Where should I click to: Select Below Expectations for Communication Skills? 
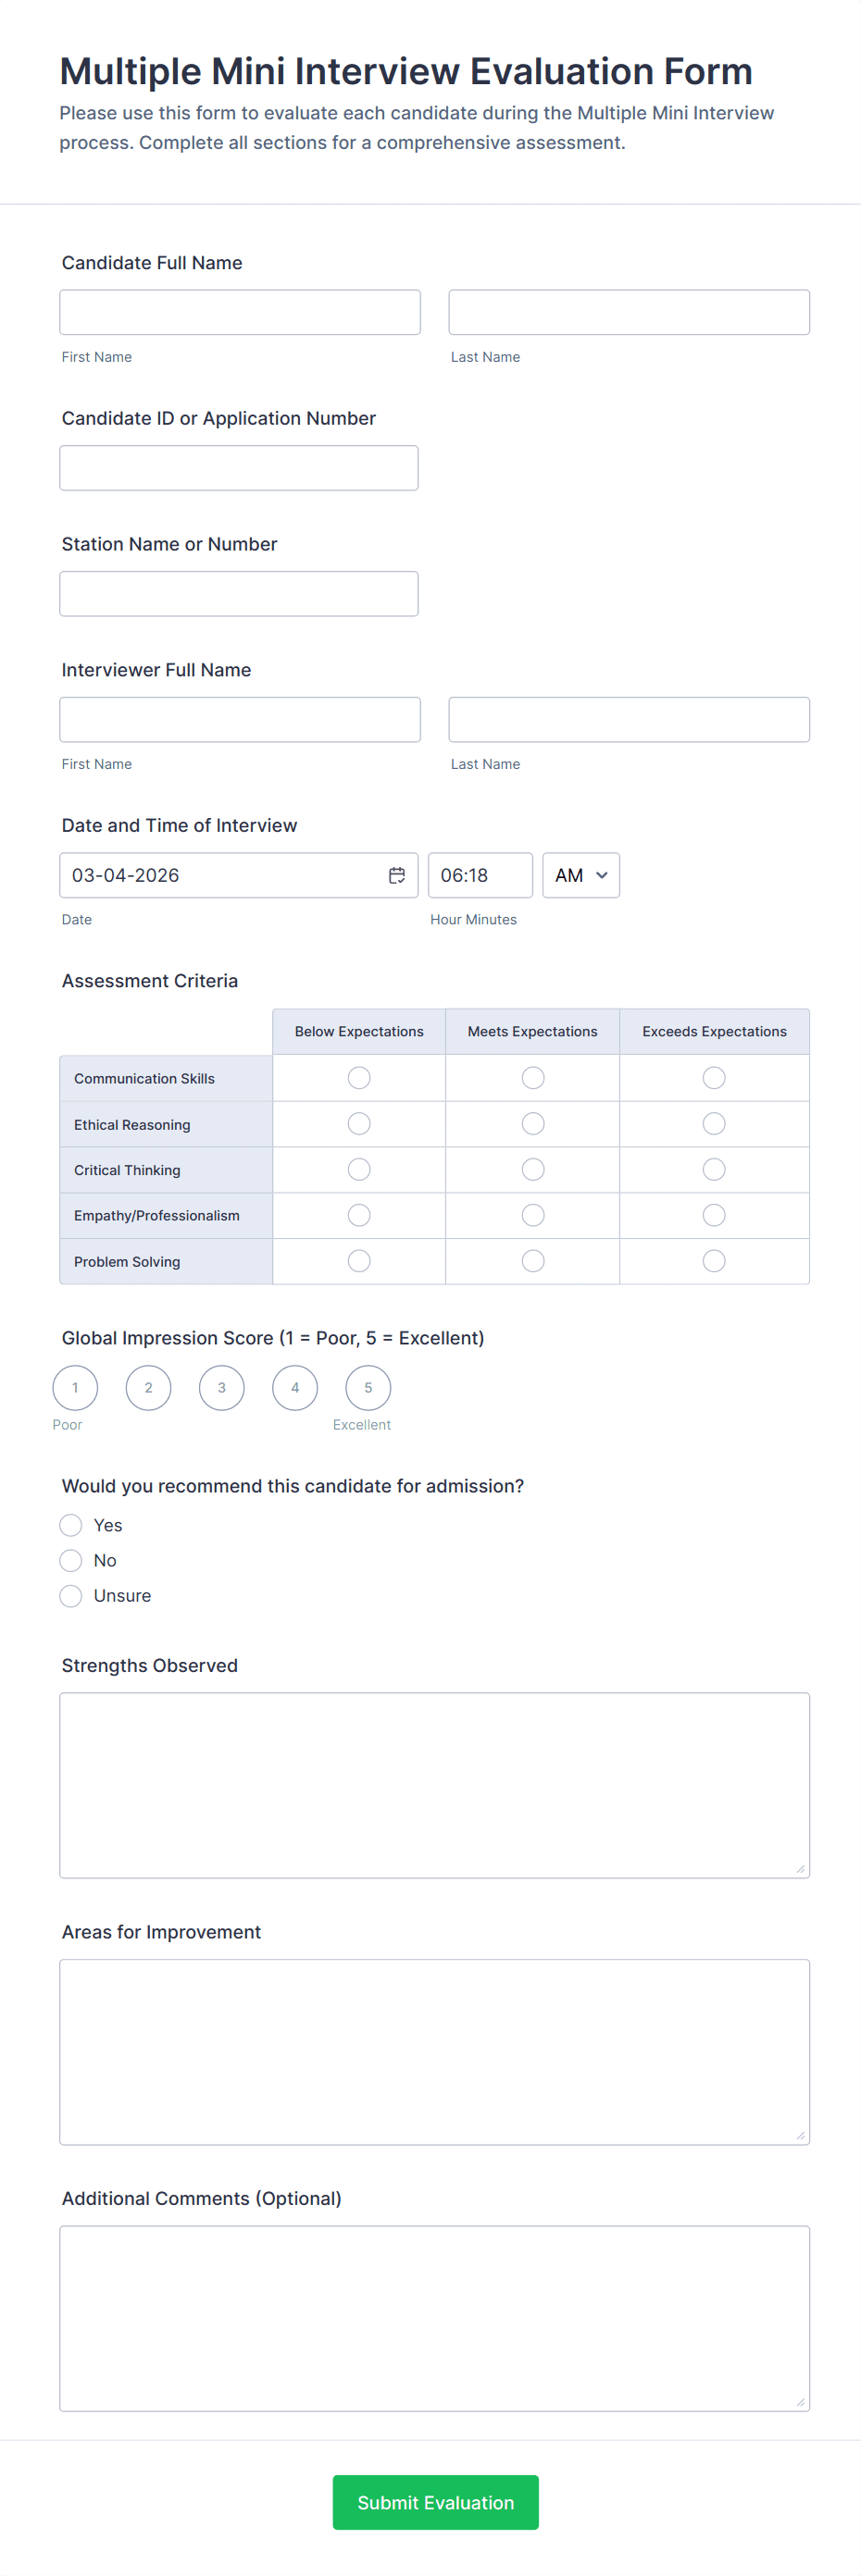pos(359,1078)
